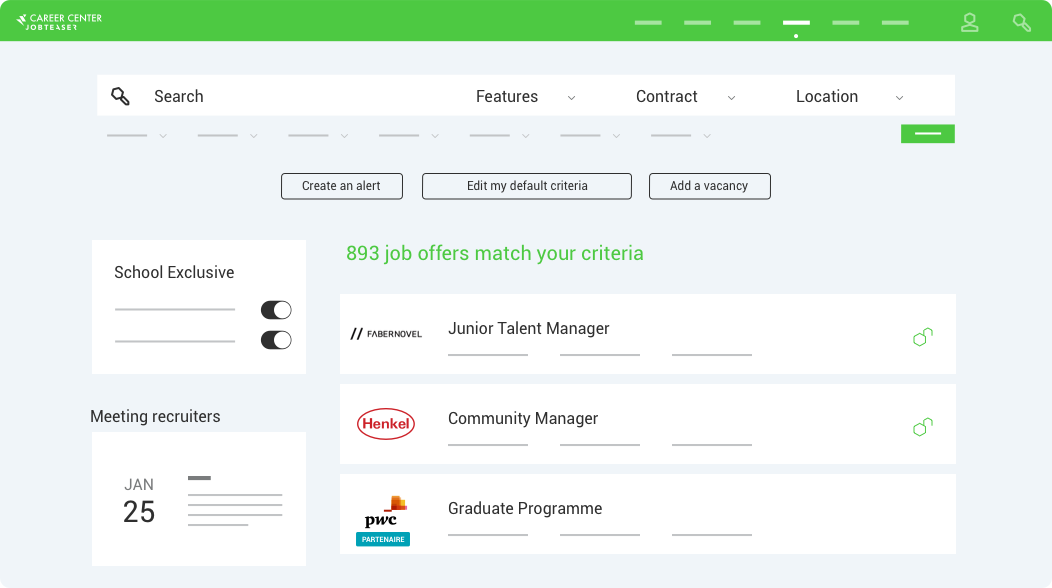Screen dimensions: 1052x588
Task: Click the lock icon on Junior Talent Manager
Action: tap(923, 336)
